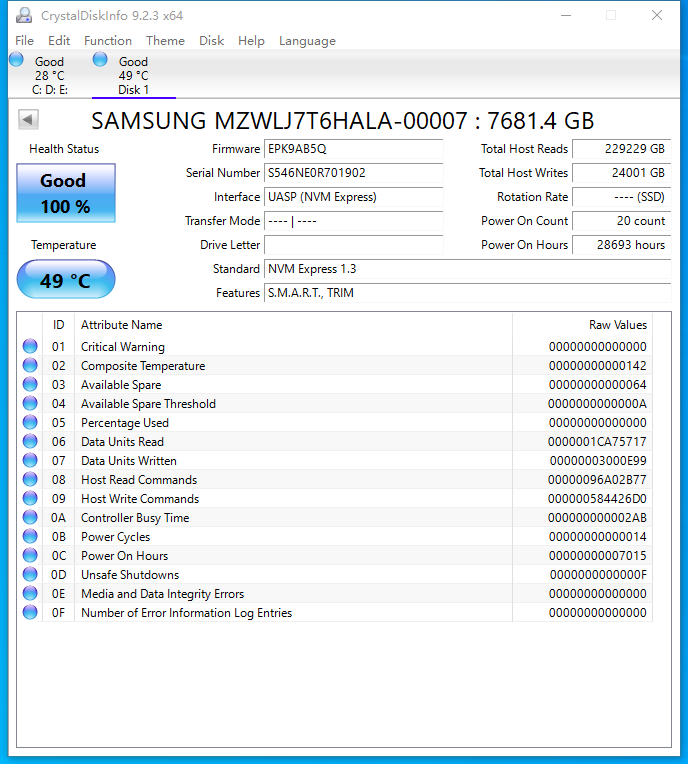Click the Standard field NVM Express 1.3

(x=468, y=268)
